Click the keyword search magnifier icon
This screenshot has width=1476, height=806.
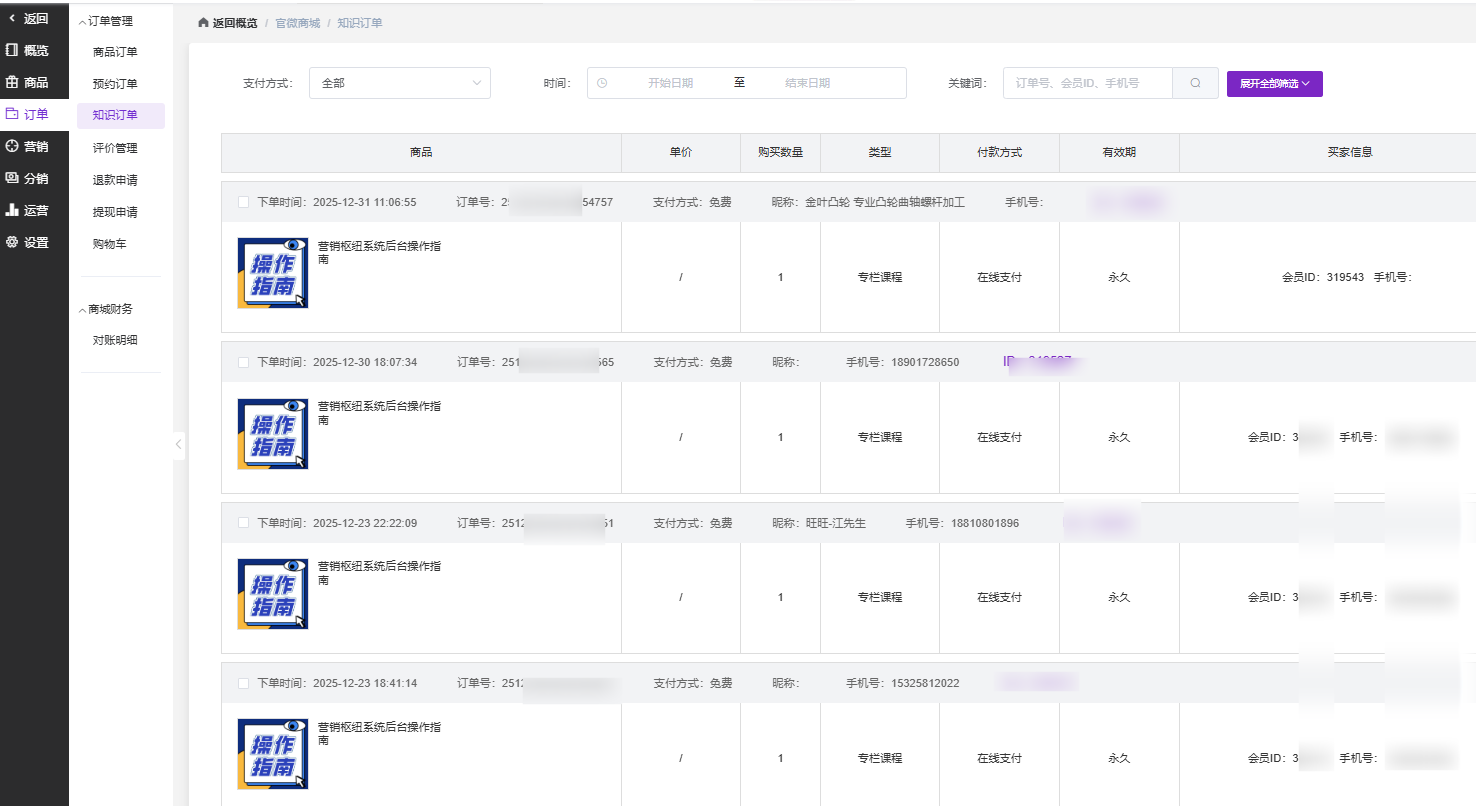[1195, 83]
